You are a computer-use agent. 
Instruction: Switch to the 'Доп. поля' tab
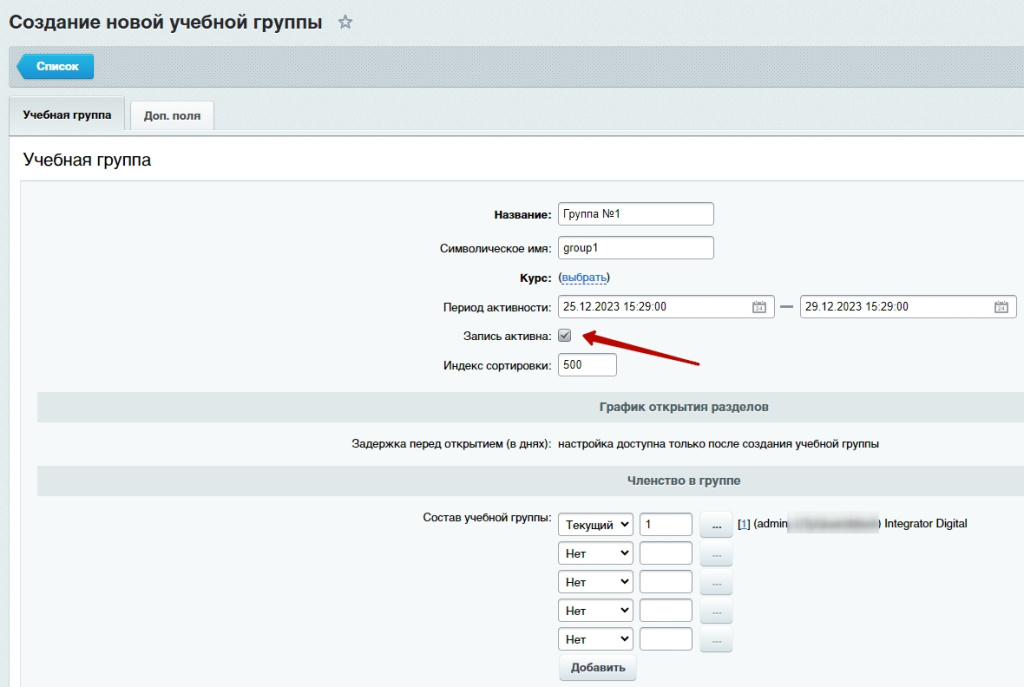click(172, 115)
